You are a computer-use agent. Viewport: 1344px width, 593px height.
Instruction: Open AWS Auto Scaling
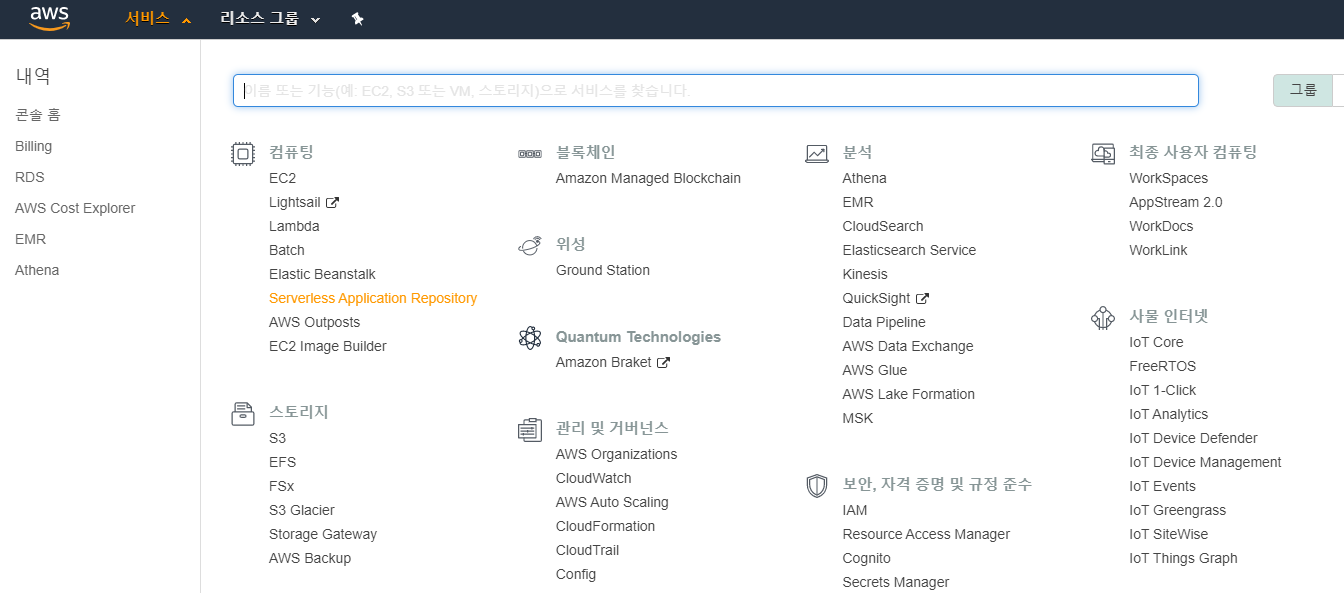pos(612,502)
